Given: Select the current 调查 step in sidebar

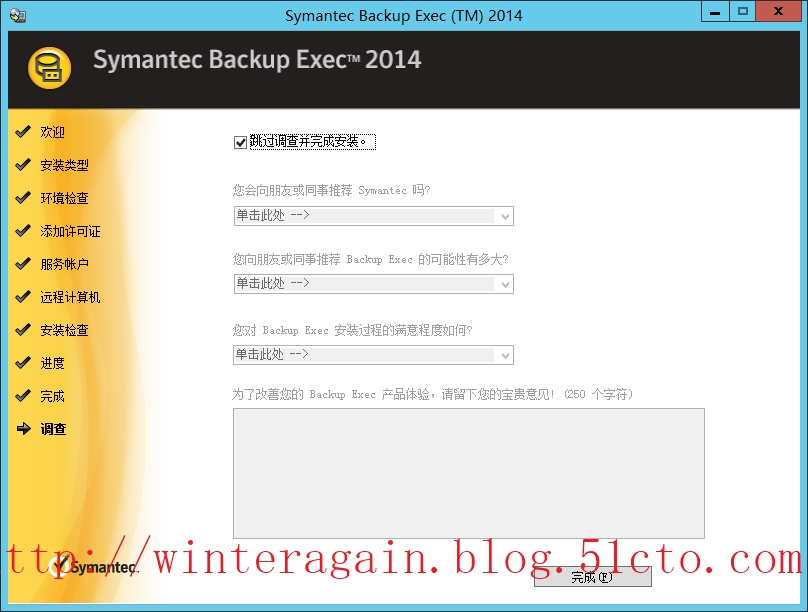Looking at the screenshot, I should [x=54, y=429].
